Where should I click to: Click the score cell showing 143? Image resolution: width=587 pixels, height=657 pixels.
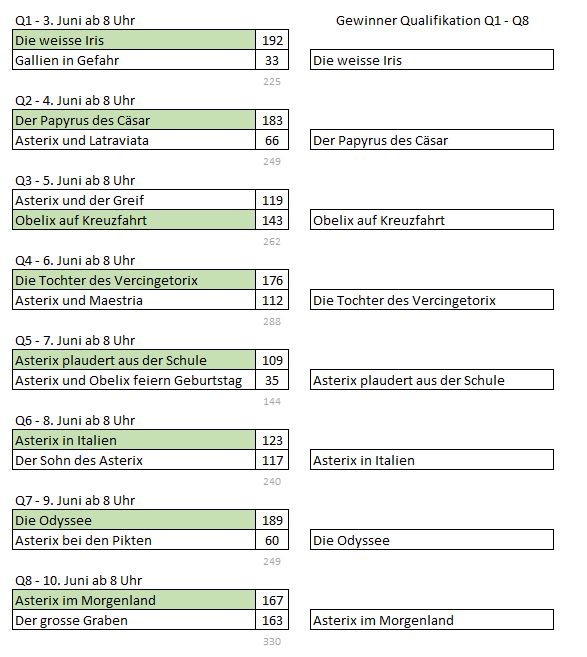[x=272, y=220]
